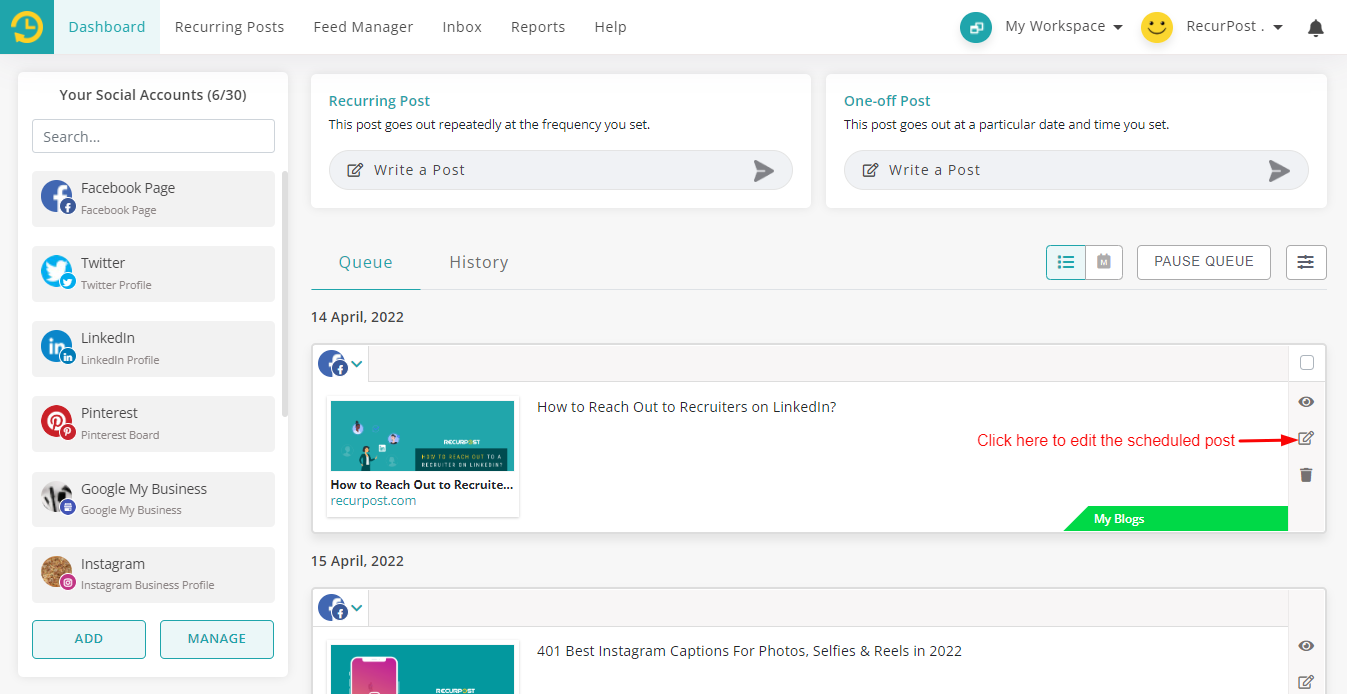Click the Recurring Post send arrow
Image resolution: width=1347 pixels, height=694 pixels.
[764, 171]
